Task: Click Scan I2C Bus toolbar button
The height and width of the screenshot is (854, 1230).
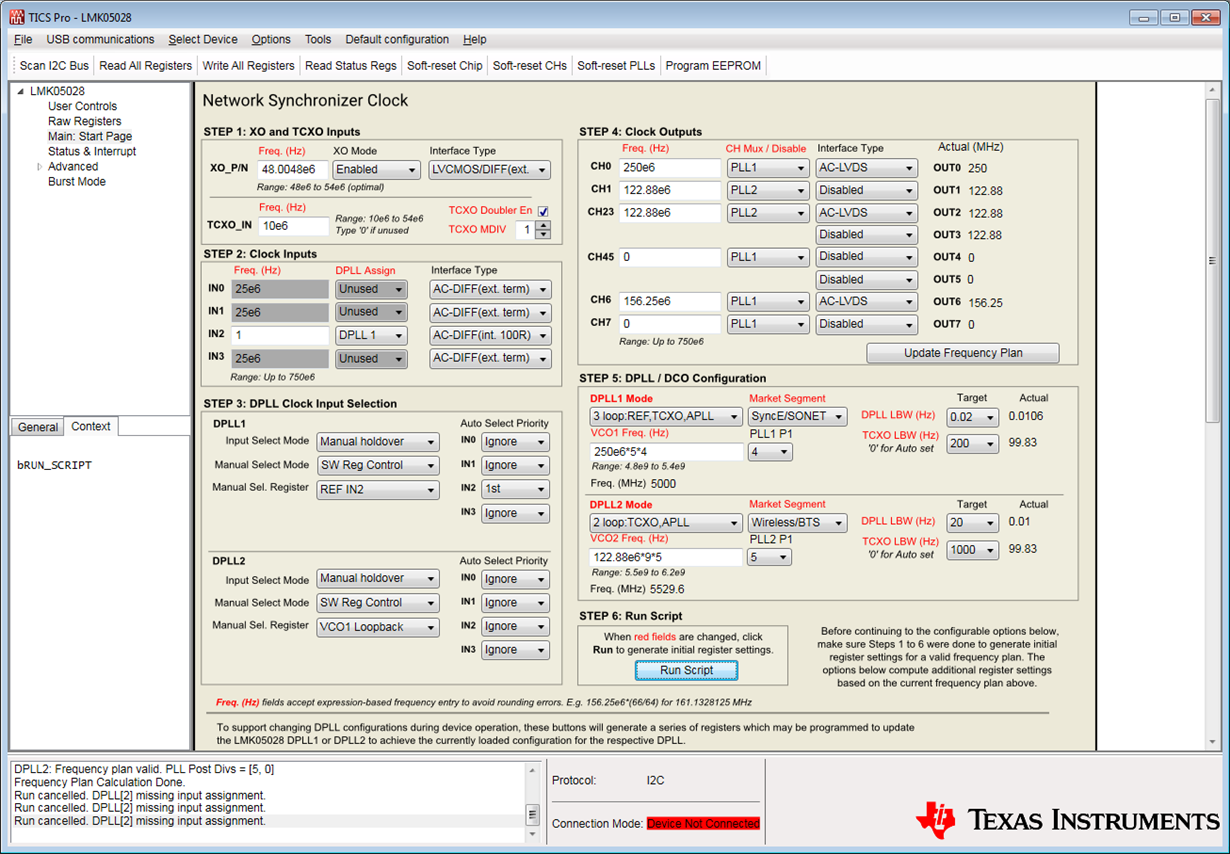Action: tap(54, 66)
